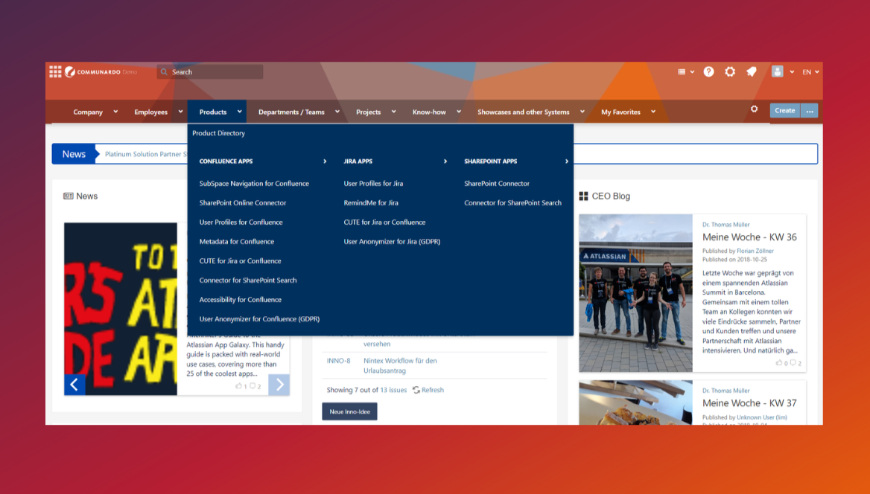Go to previous news slide arrow
Image resolution: width=870 pixels, height=494 pixels.
coord(74,384)
